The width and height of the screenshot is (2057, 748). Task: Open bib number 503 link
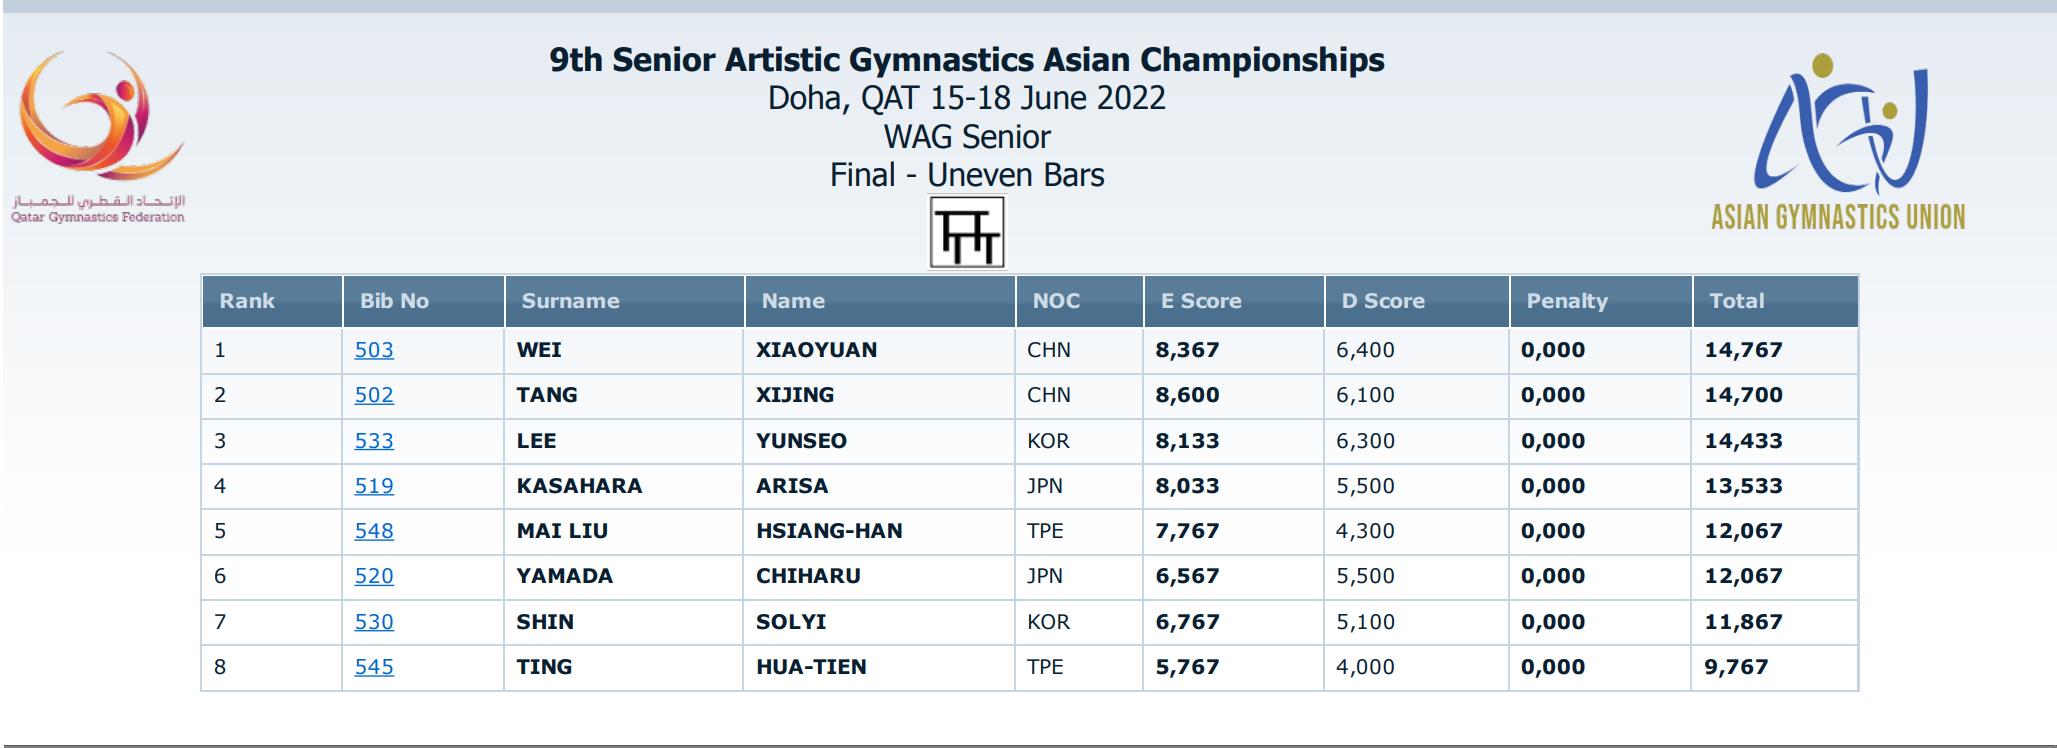[374, 350]
